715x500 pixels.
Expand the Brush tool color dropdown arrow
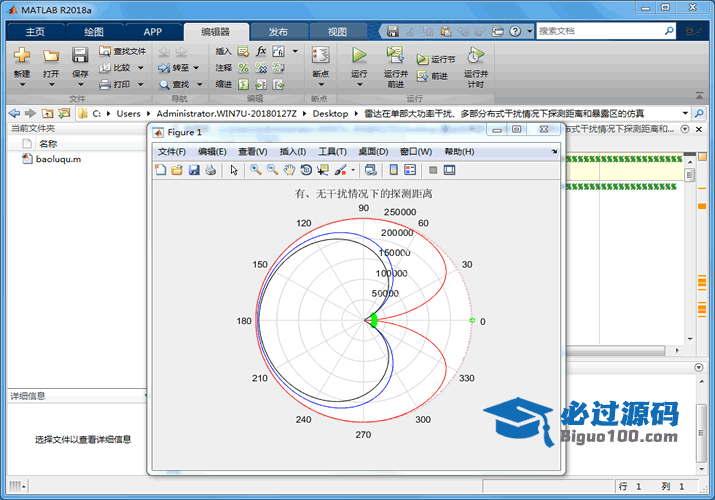(x=353, y=170)
